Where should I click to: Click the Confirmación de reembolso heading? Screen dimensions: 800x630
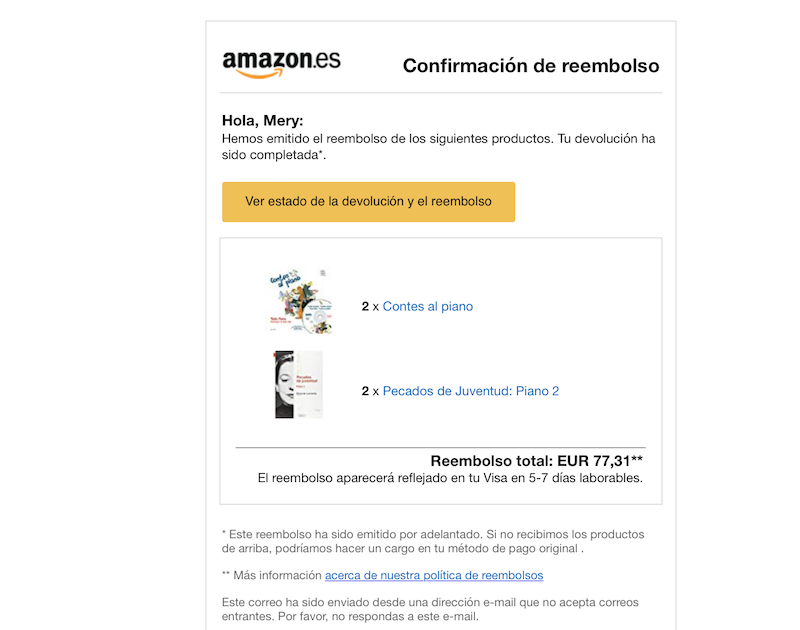(x=531, y=66)
